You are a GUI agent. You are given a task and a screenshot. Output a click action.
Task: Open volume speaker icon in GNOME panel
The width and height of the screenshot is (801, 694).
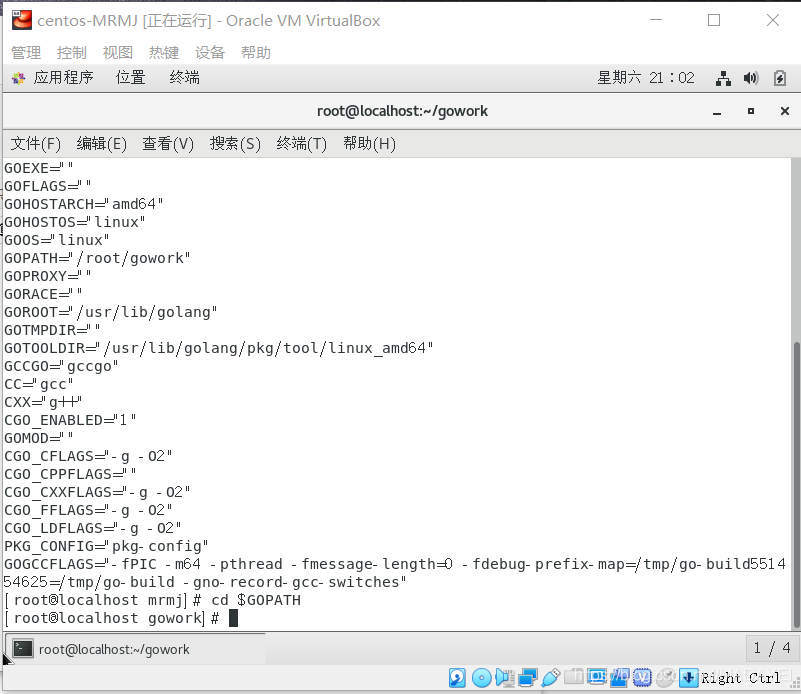tap(750, 78)
